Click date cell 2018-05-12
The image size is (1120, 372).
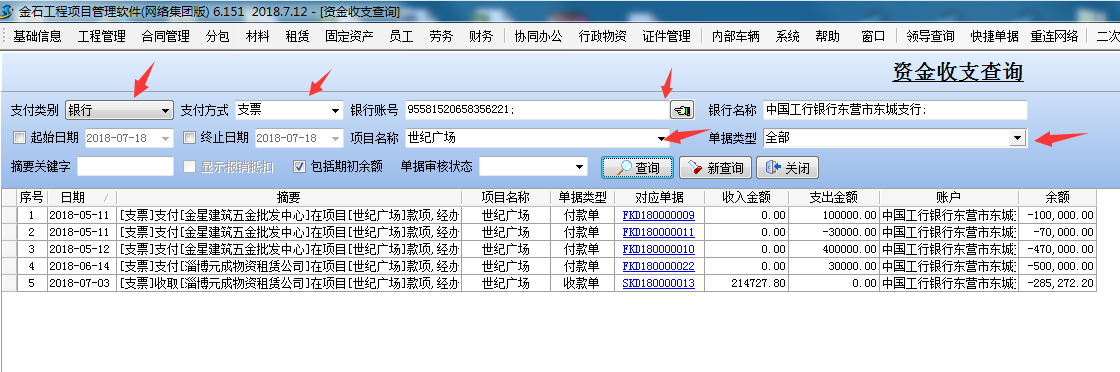(x=81, y=249)
